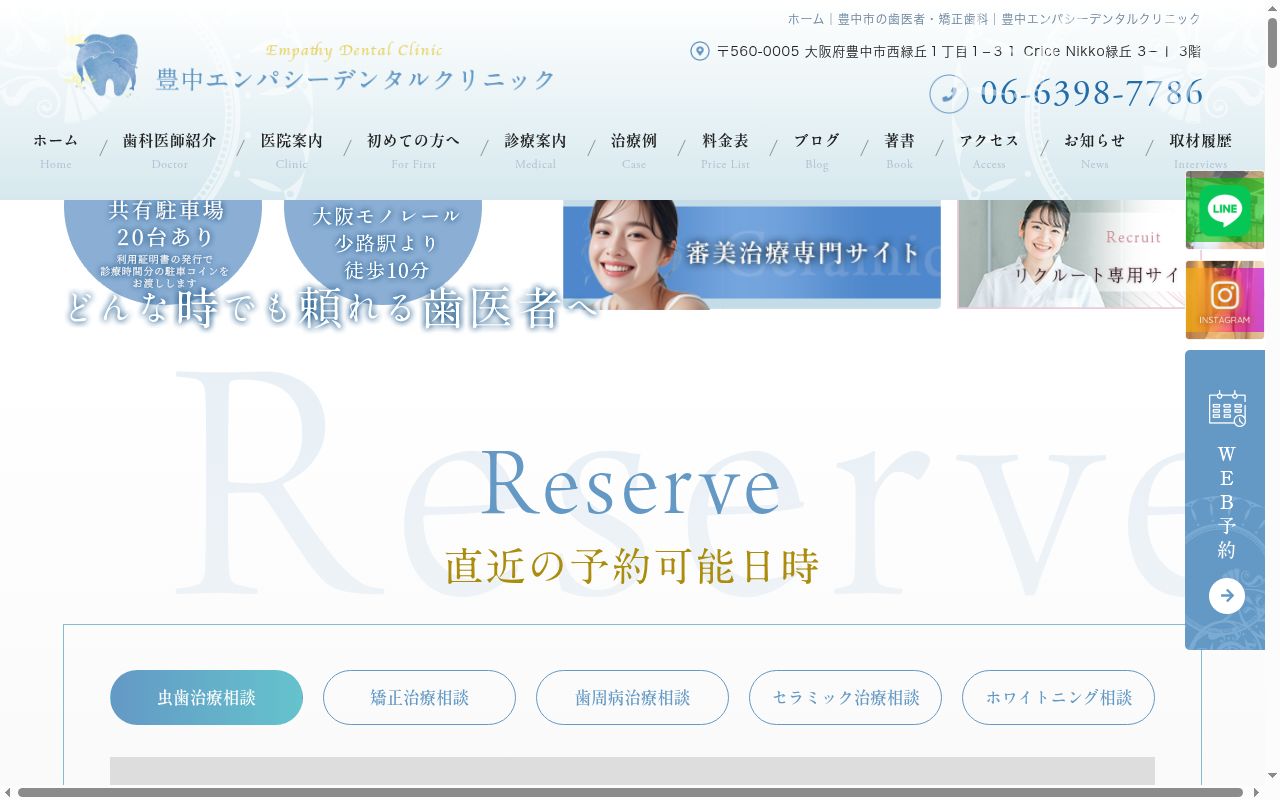The height and width of the screenshot is (800, 1280).
Task: Open お知らせ News menu
Action: point(1095,150)
